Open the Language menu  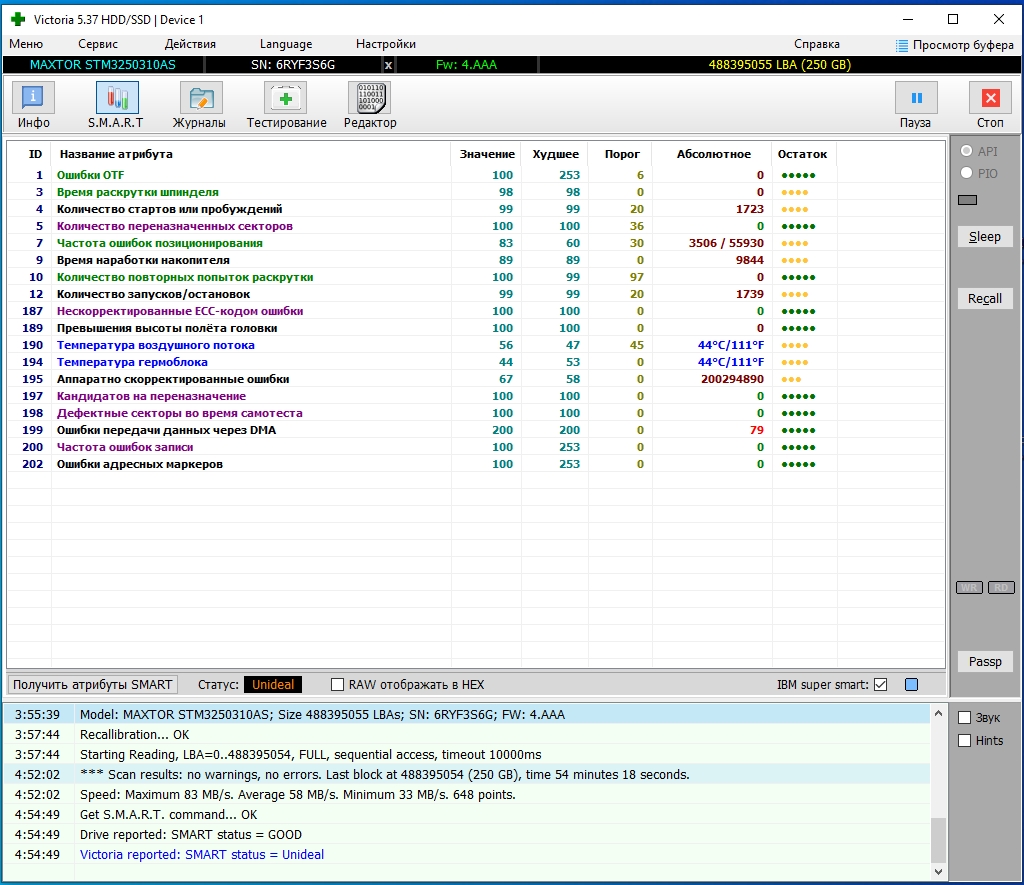286,44
